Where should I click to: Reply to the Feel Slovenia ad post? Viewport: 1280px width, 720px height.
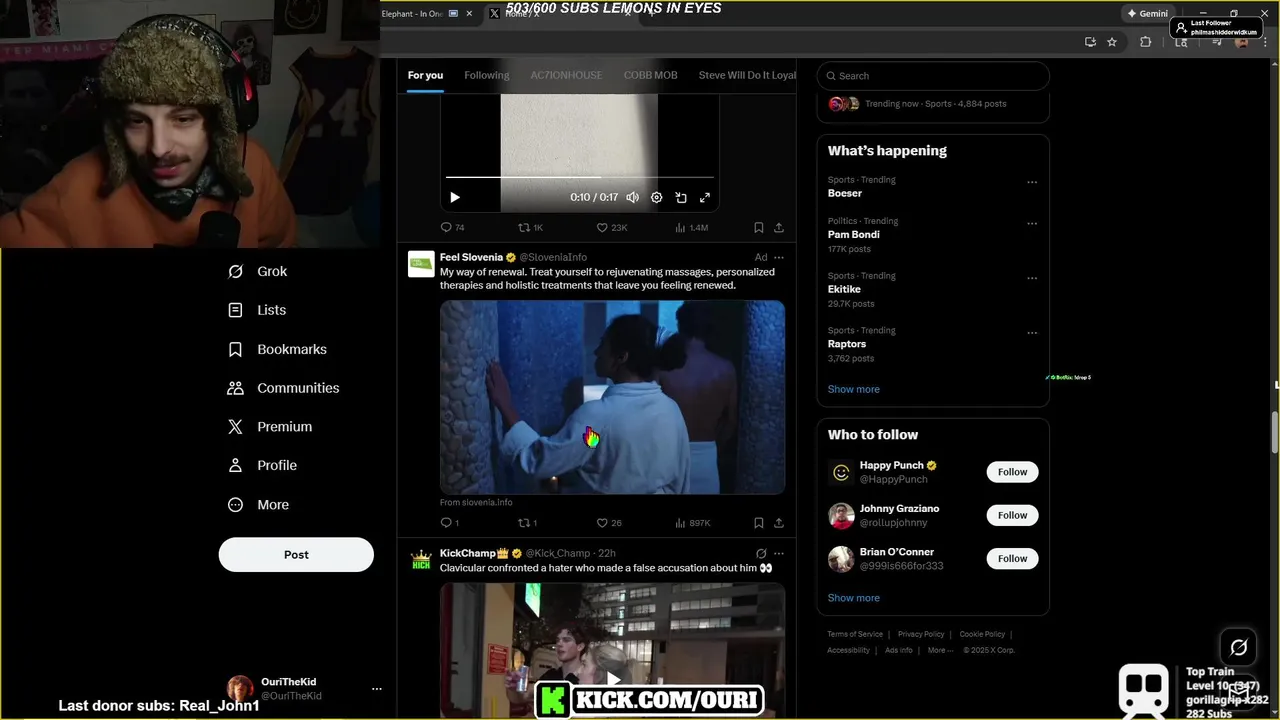click(x=450, y=523)
